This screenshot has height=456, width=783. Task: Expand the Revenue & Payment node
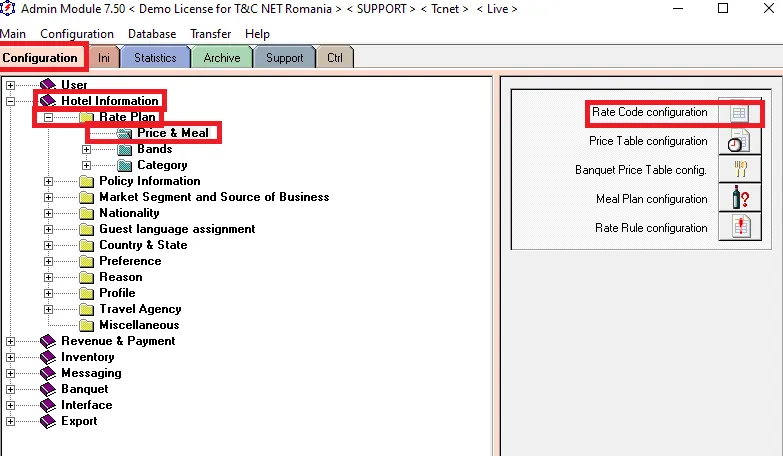(x=10, y=341)
